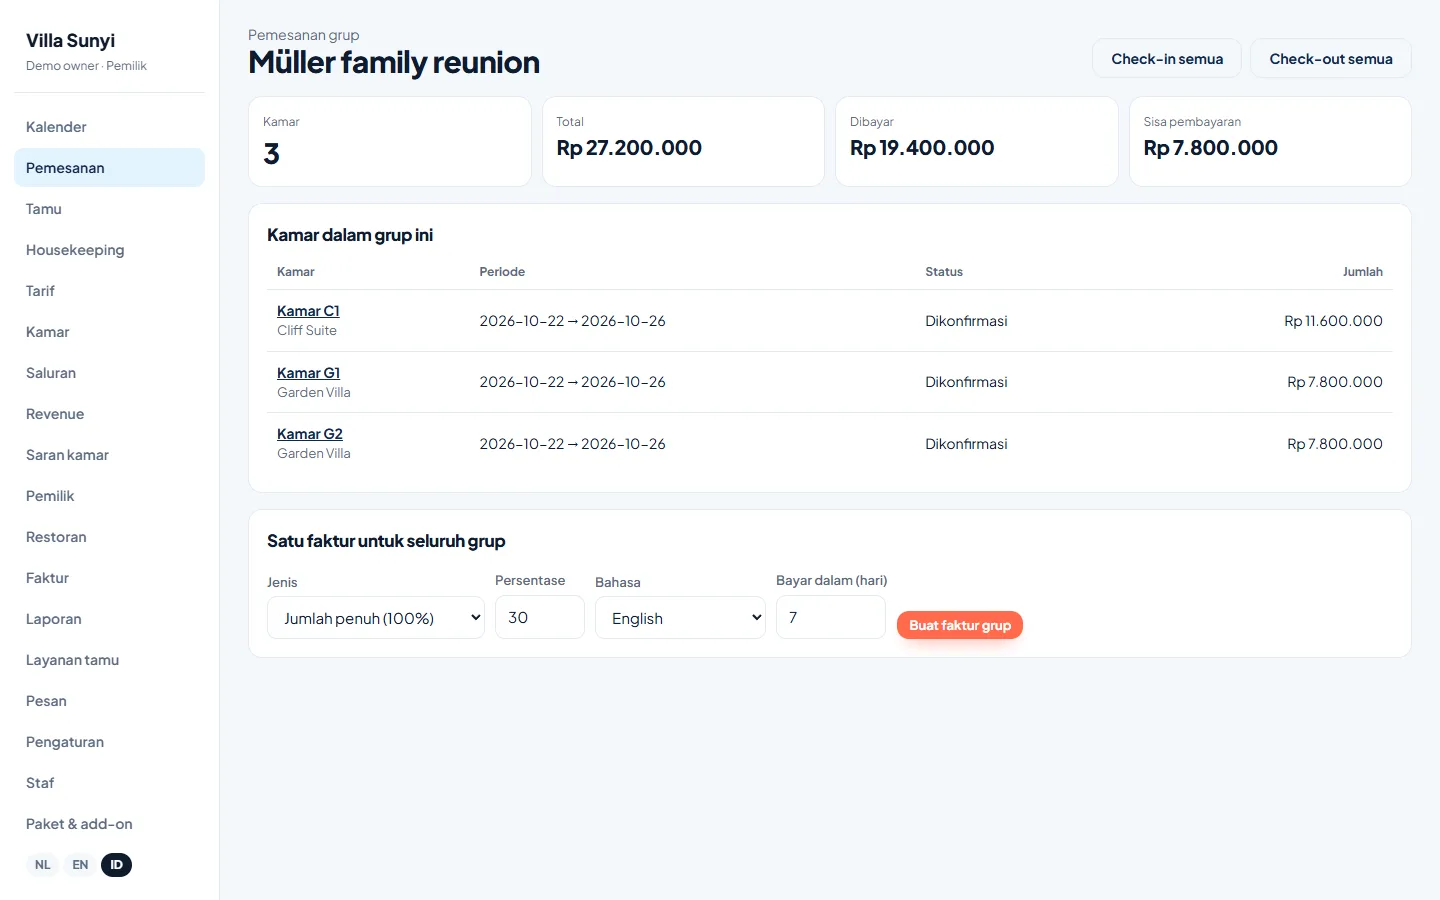
Task: Click the Sisa pembayaran Rp 7.800.000 value
Action: coord(1211,148)
